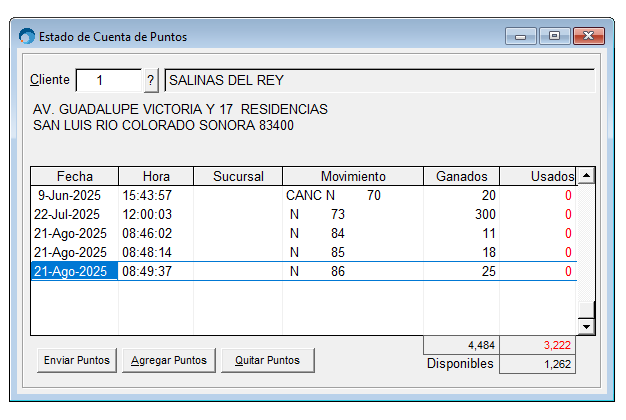Click the Cliente number input field
The width and height of the screenshot is (626, 420).
[108, 80]
